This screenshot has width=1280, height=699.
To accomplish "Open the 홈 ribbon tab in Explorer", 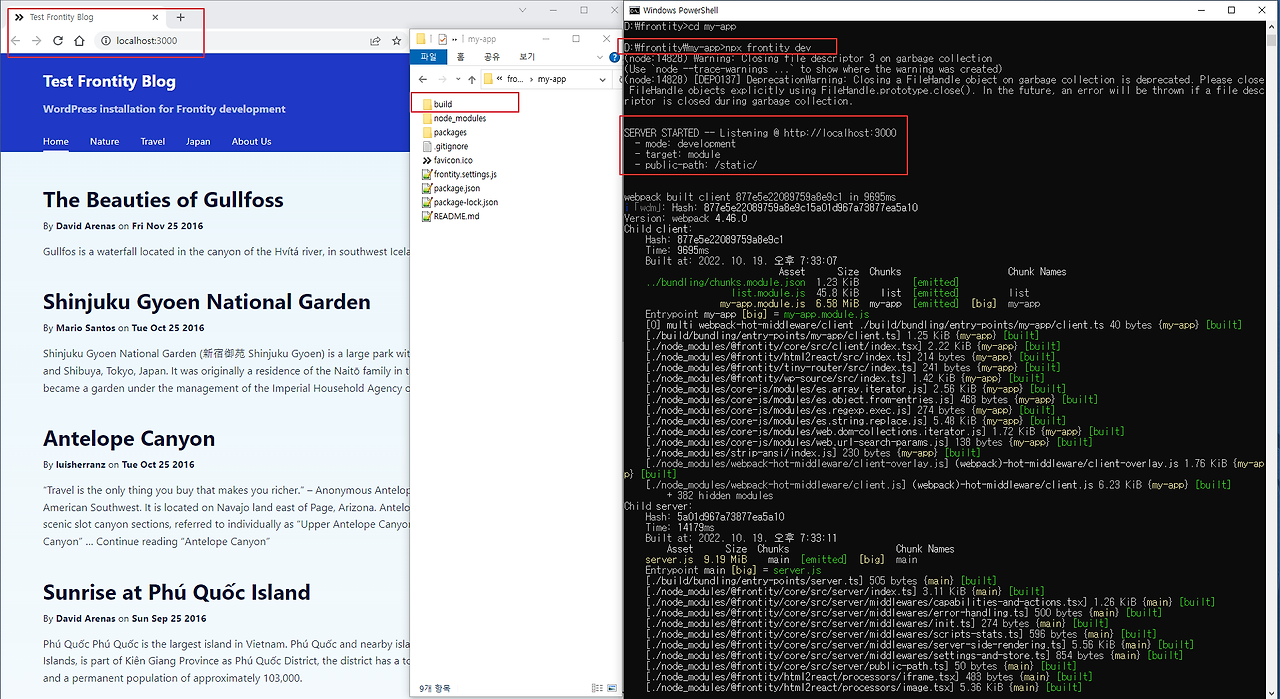I will pos(460,57).
